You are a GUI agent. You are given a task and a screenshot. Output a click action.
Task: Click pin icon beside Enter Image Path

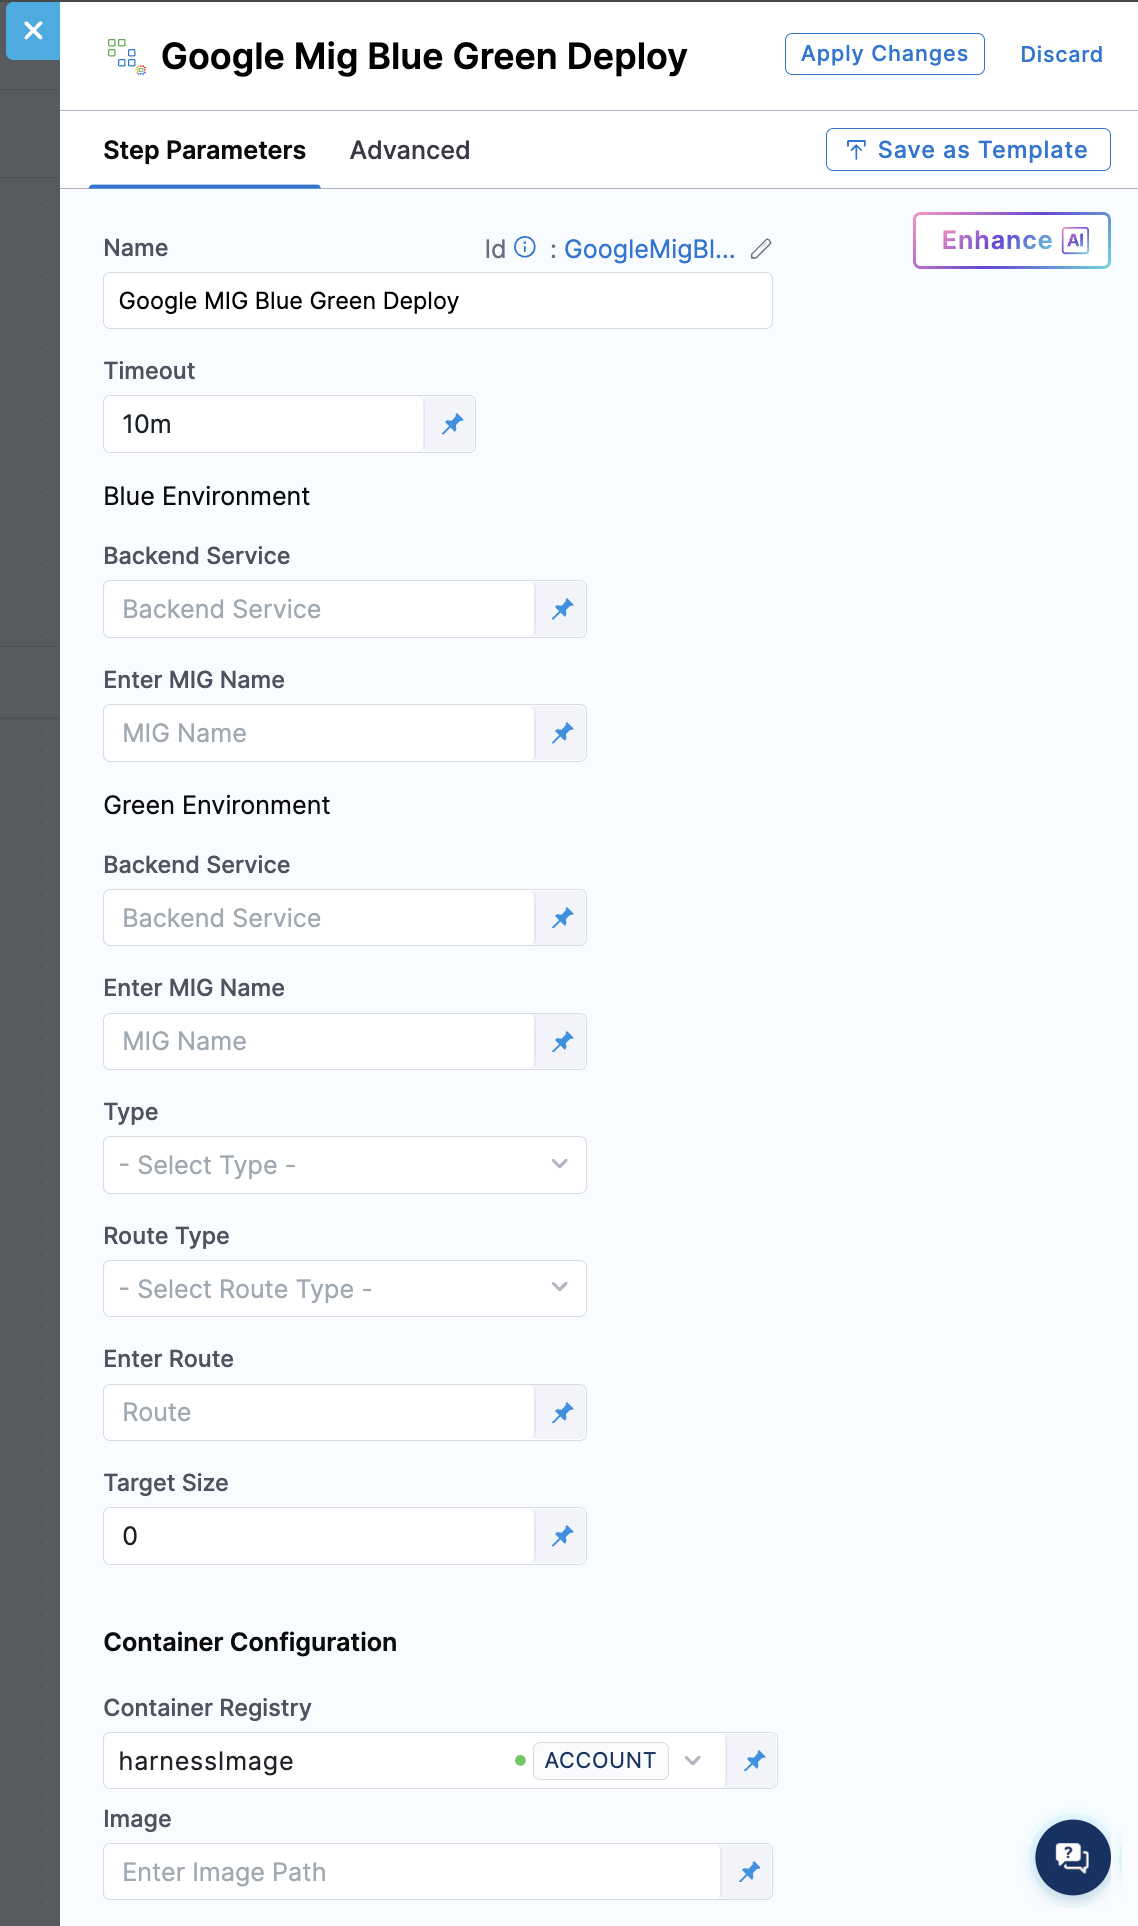point(748,1872)
